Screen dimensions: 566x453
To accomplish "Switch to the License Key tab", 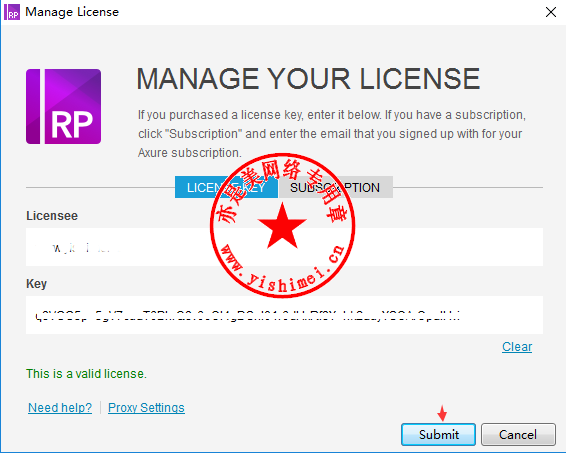I will [226, 187].
